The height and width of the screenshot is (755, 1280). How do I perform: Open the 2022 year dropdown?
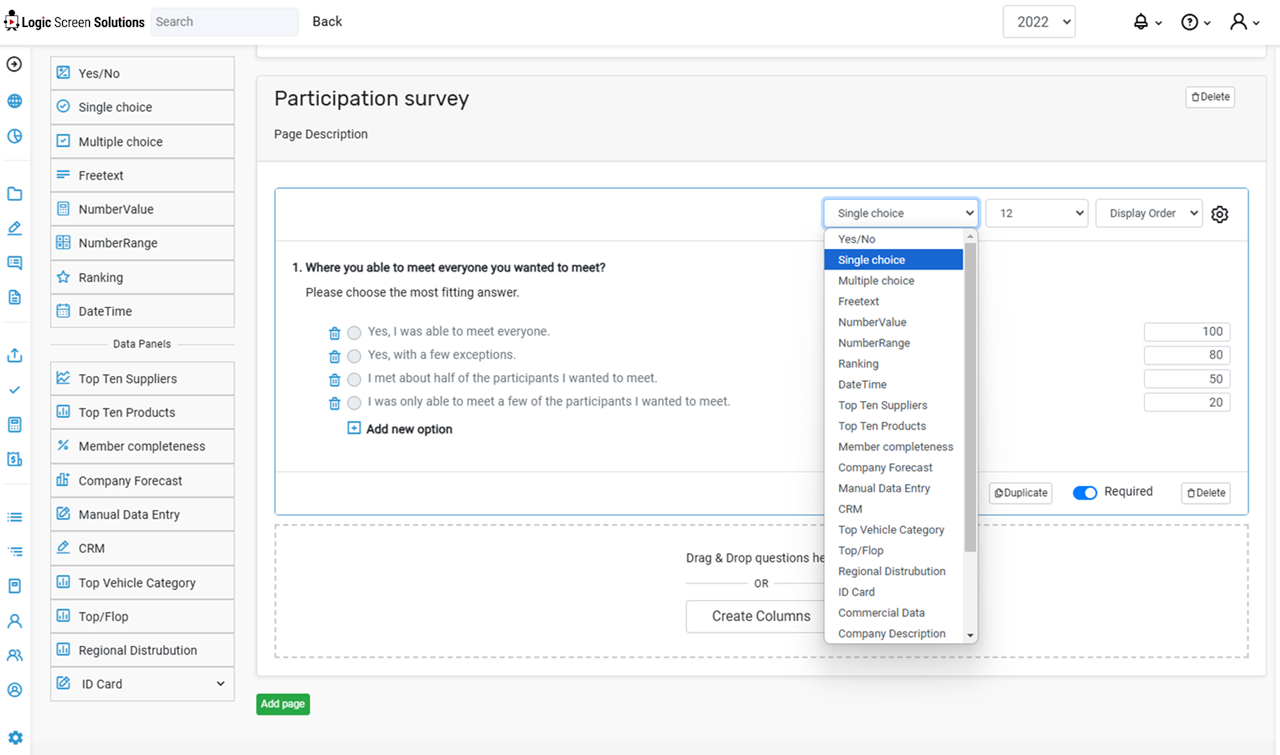[x=1039, y=22]
